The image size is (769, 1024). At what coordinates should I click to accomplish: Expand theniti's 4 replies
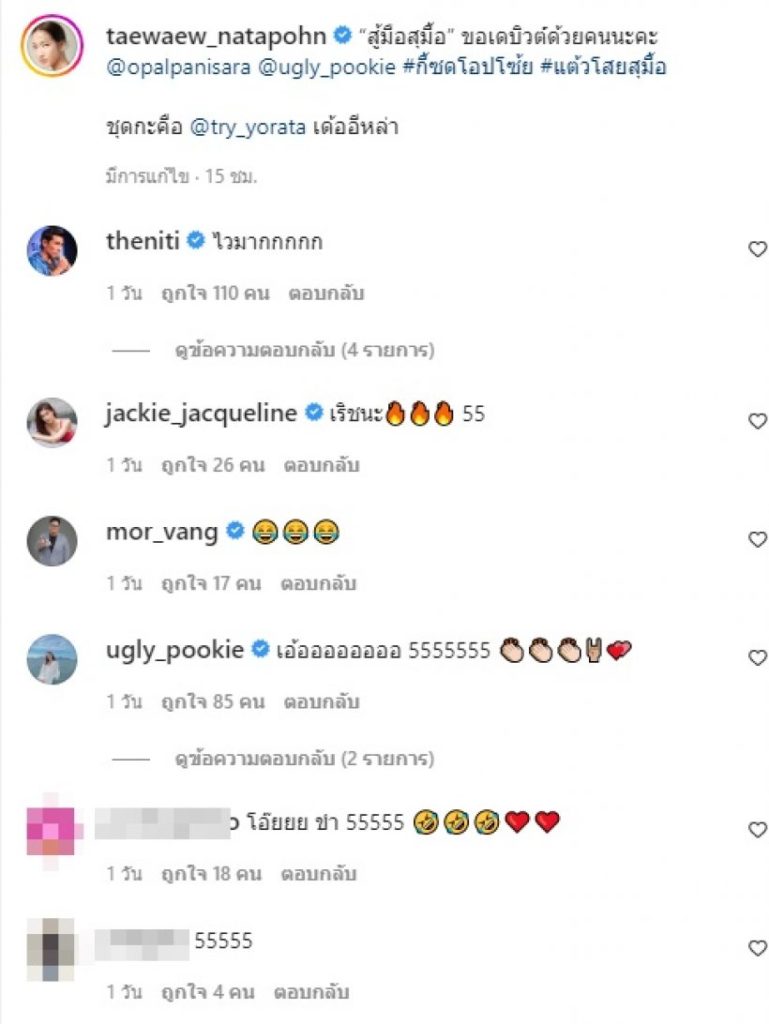(304, 351)
